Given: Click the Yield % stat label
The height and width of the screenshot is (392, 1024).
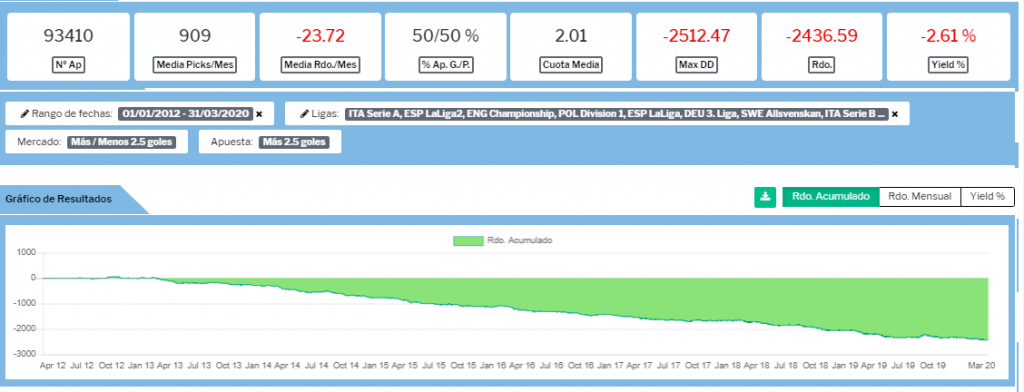Looking at the screenshot, I should [948, 65].
